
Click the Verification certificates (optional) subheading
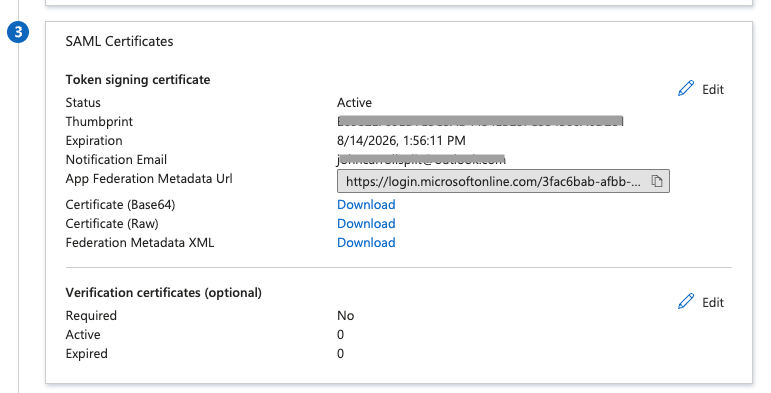163,293
